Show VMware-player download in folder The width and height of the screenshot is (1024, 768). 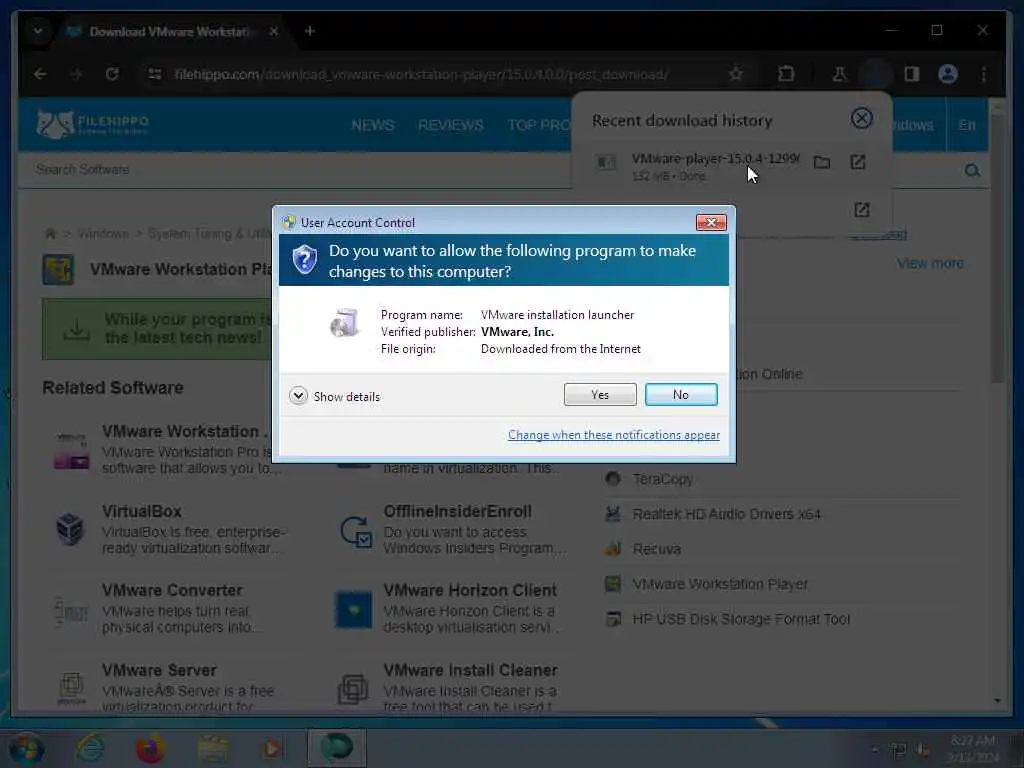(x=822, y=162)
